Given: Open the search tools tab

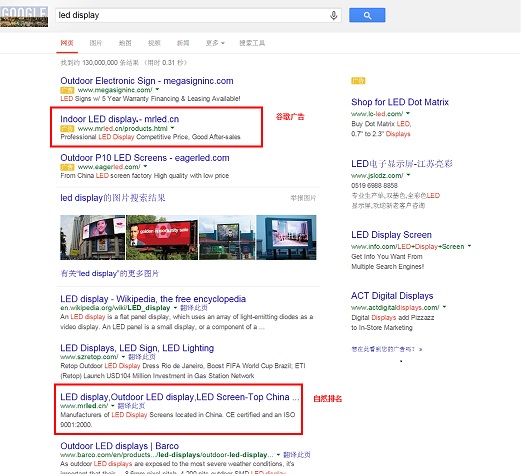Looking at the screenshot, I should 252,43.
